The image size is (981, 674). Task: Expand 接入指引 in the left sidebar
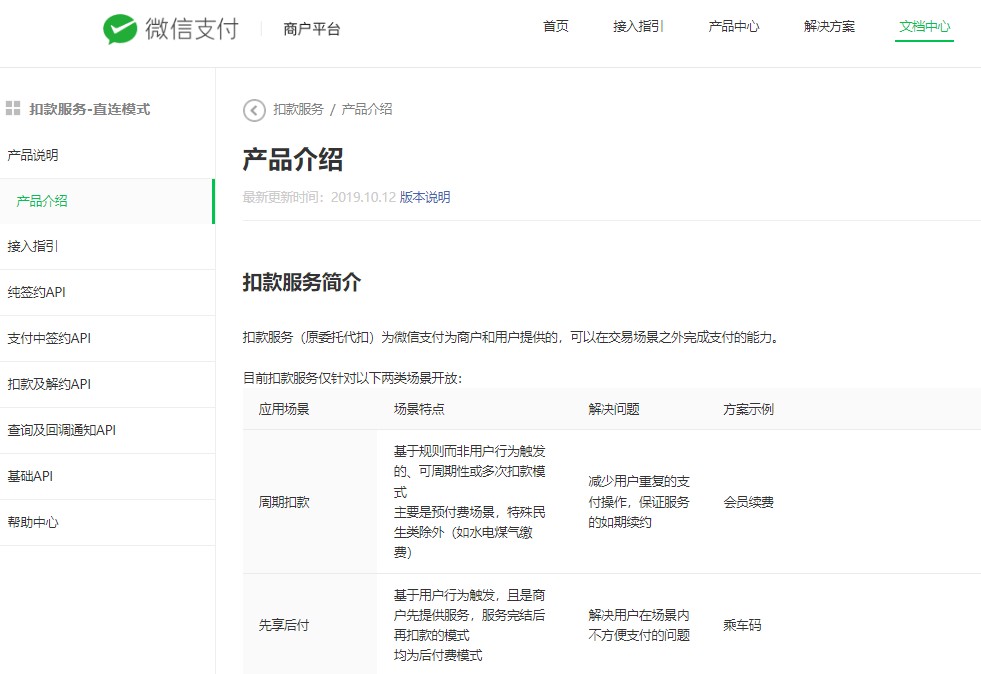pos(33,247)
